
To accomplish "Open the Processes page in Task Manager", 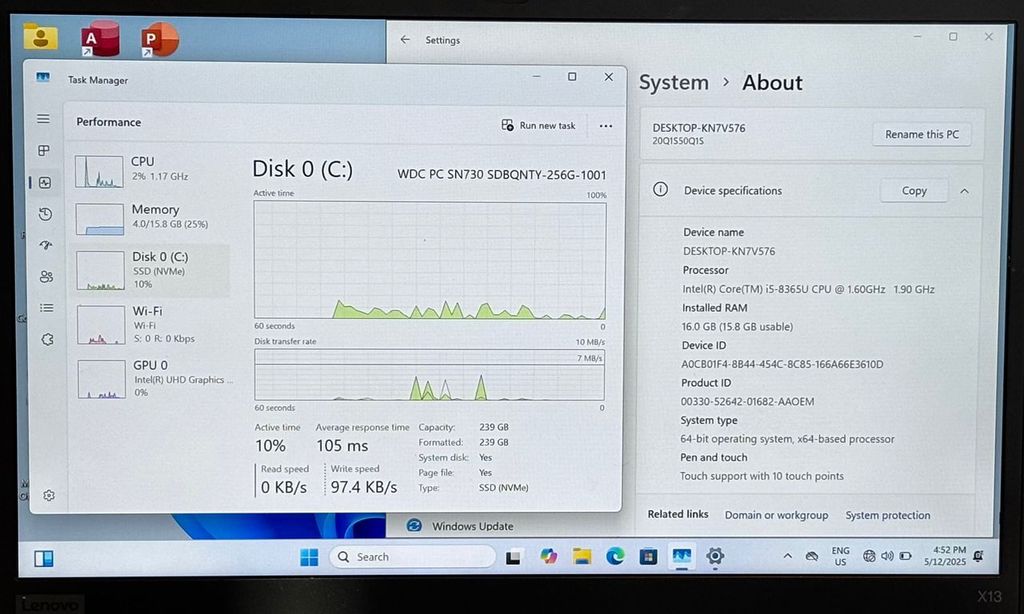I will (43, 151).
